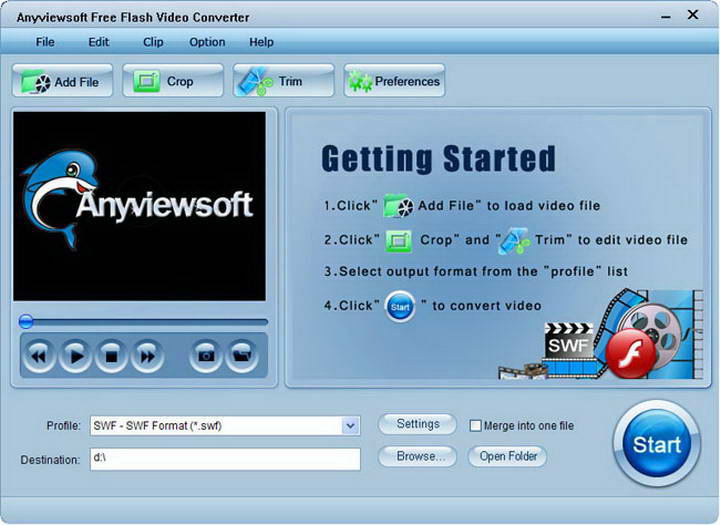Image resolution: width=720 pixels, height=525 pixels.
Task: Click the preview seek slider handle
Action: [26, 322]
